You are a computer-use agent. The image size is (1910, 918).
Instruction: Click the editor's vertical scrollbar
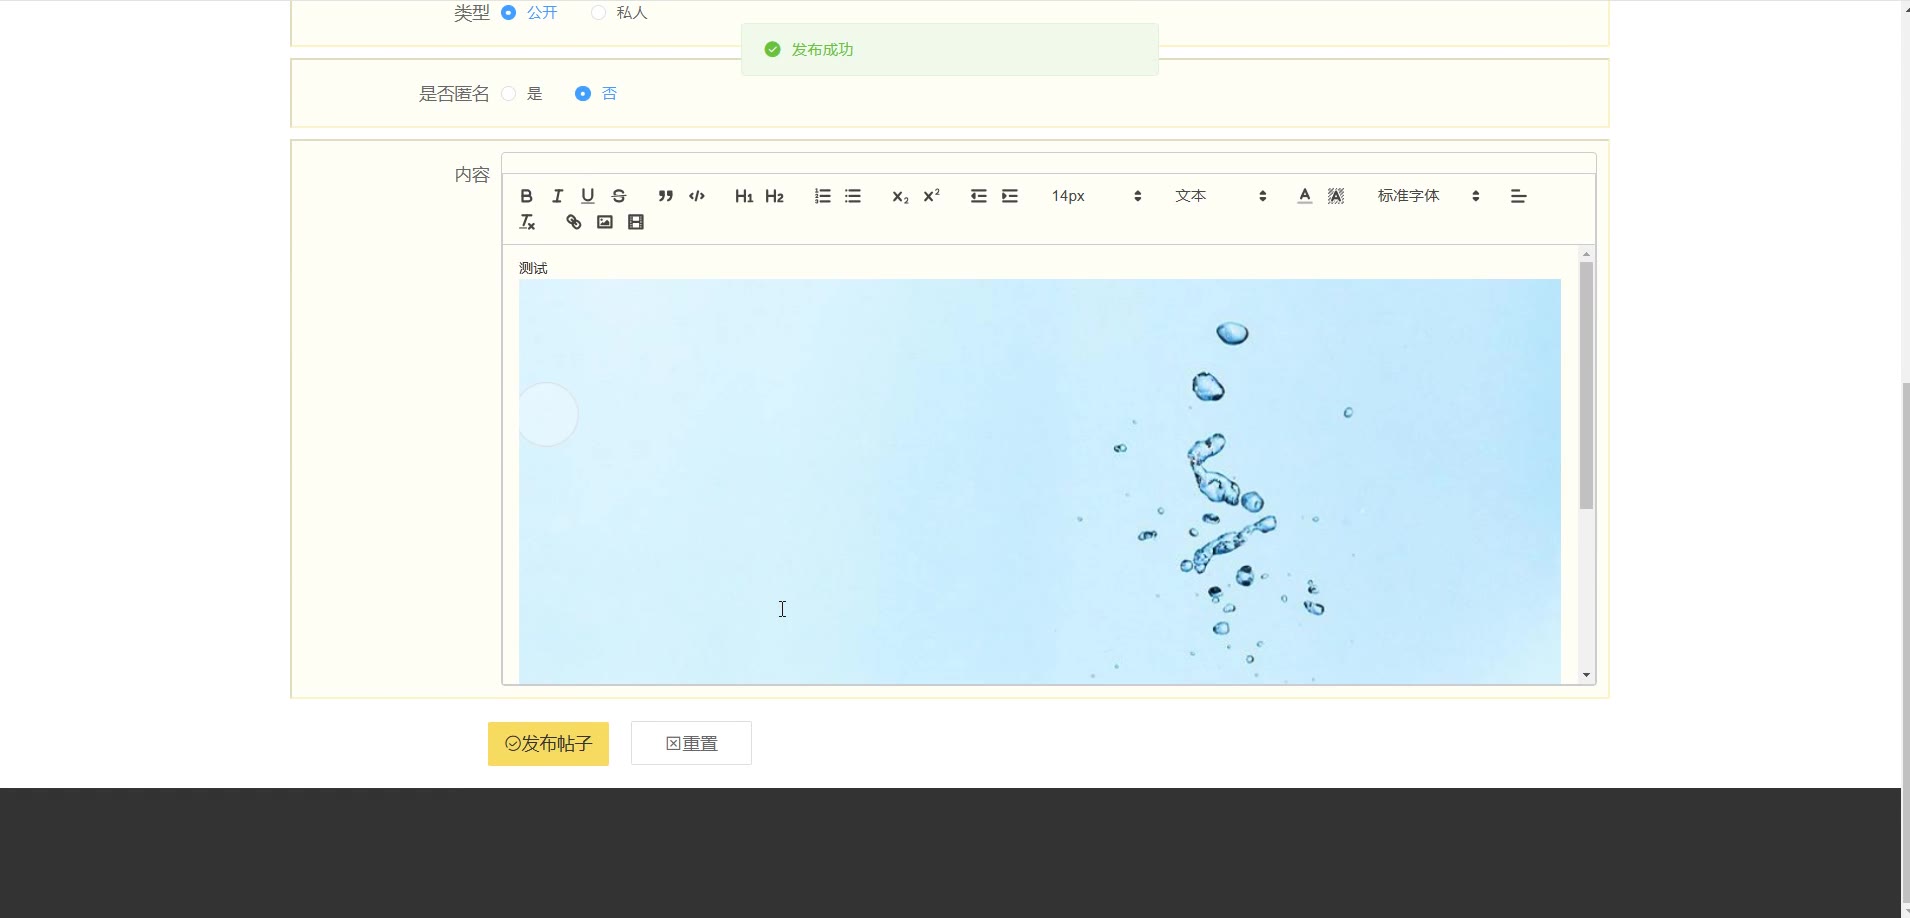tap(1586, 385)
